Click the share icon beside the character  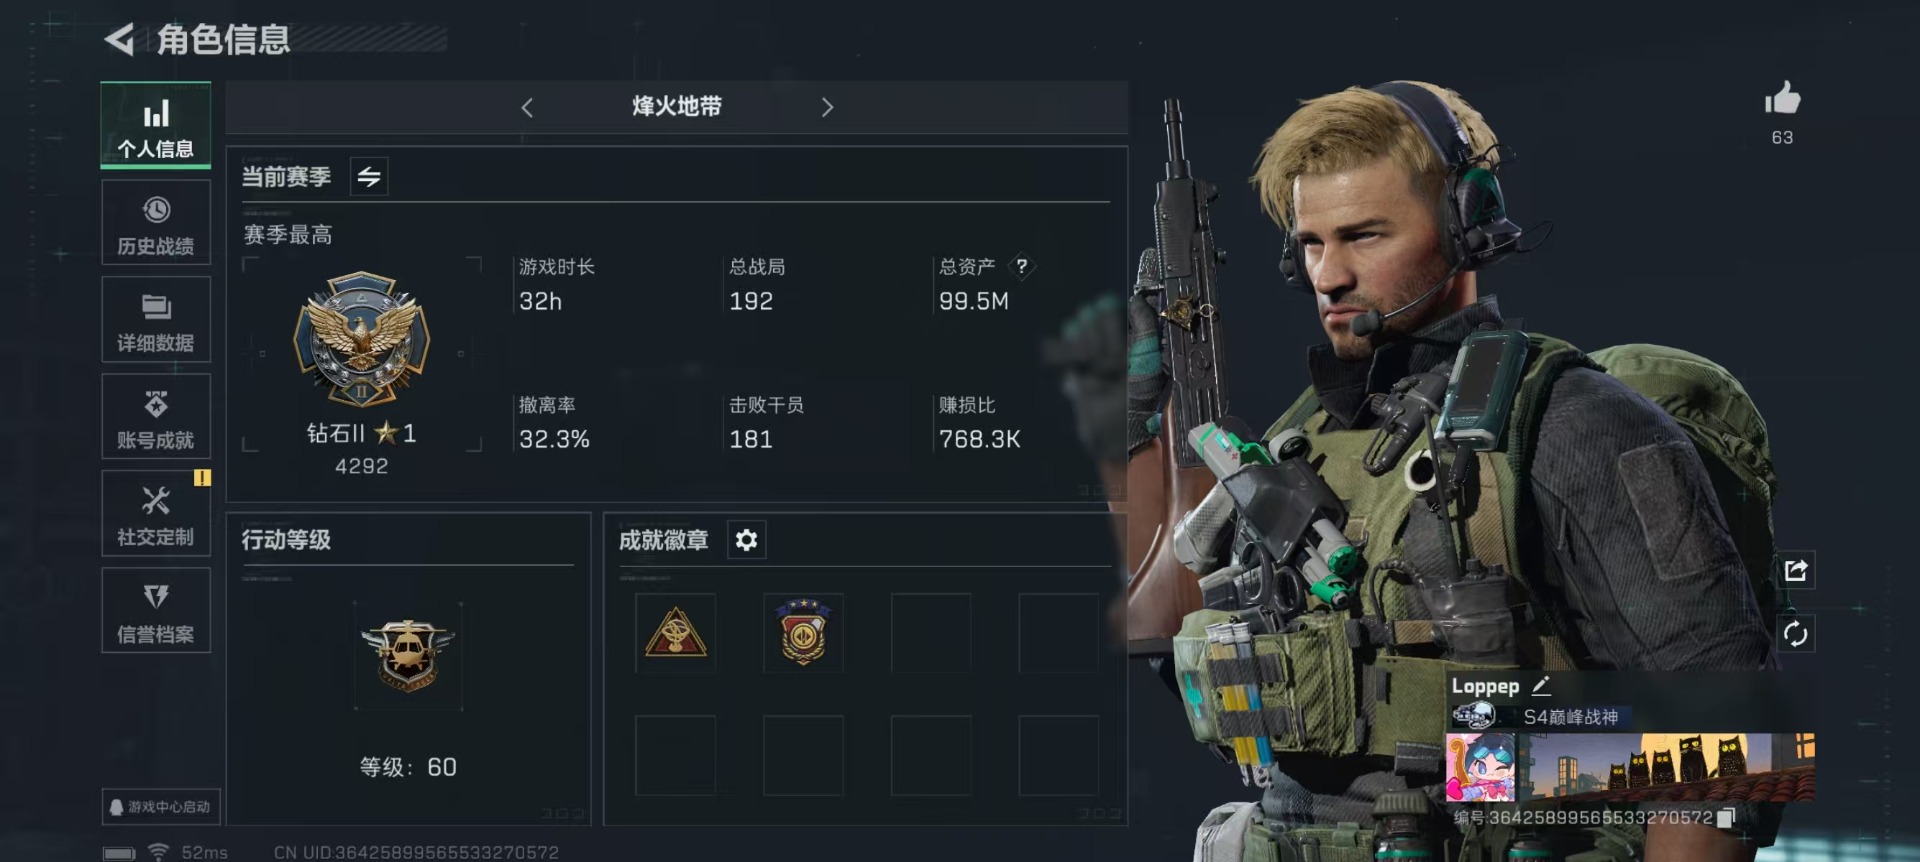(1795, 570)
